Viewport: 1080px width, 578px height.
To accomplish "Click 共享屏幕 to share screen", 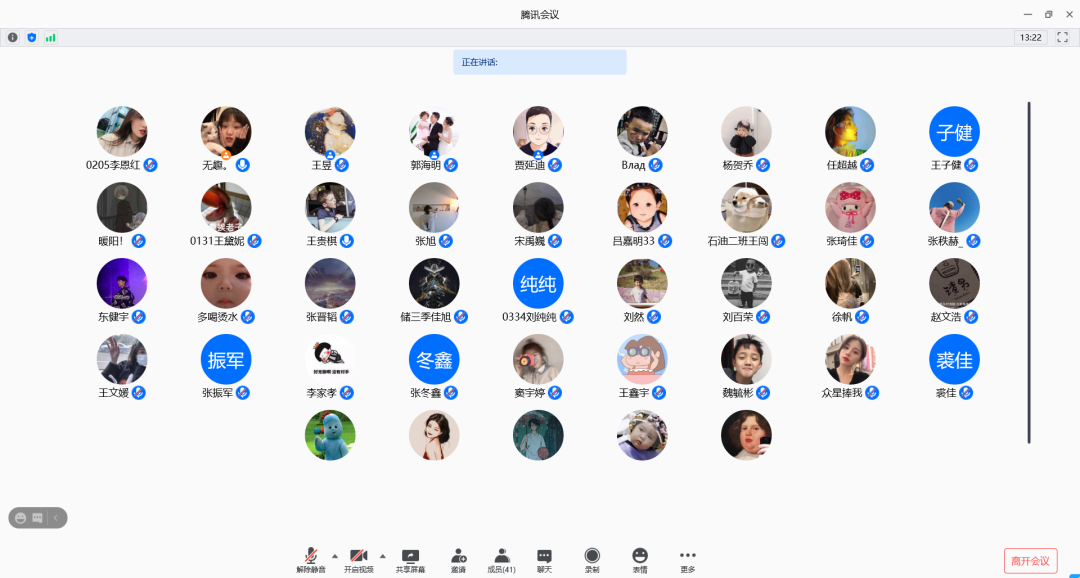I will [410, 559].
